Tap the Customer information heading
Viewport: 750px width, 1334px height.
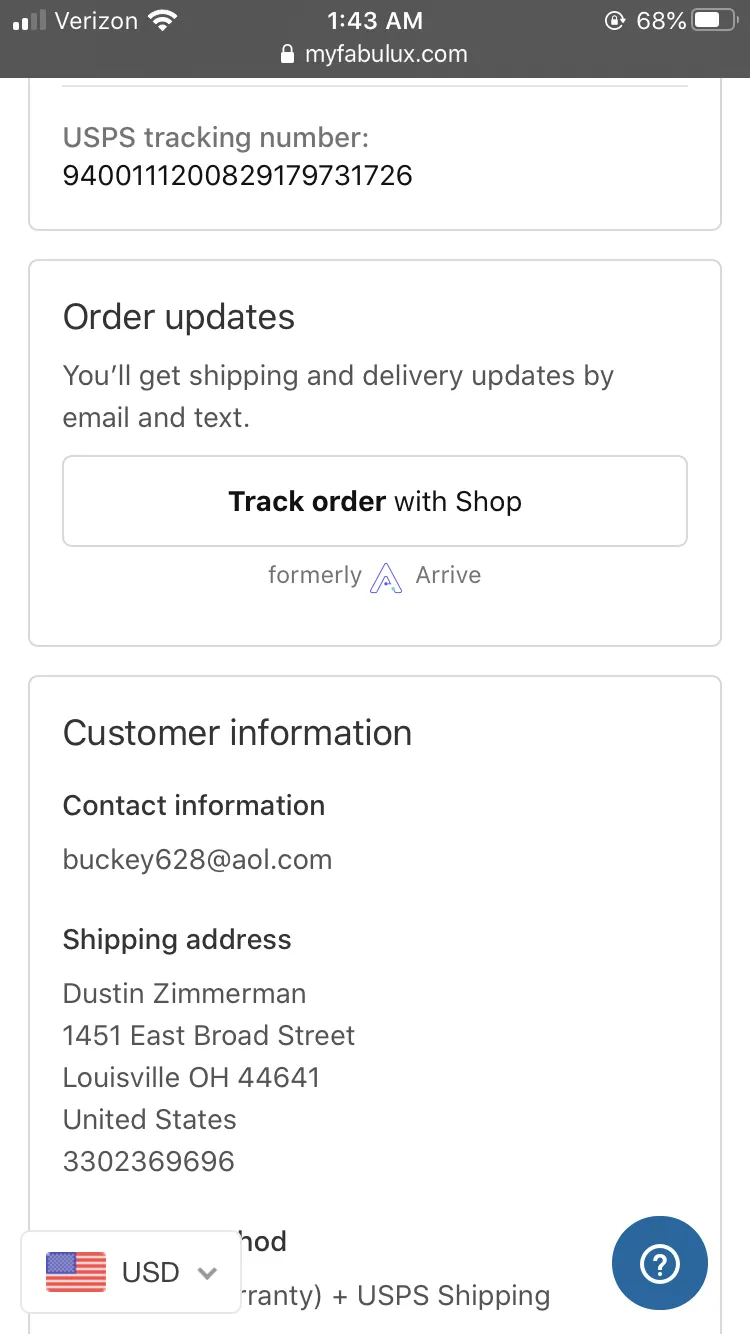coord(237,733)
